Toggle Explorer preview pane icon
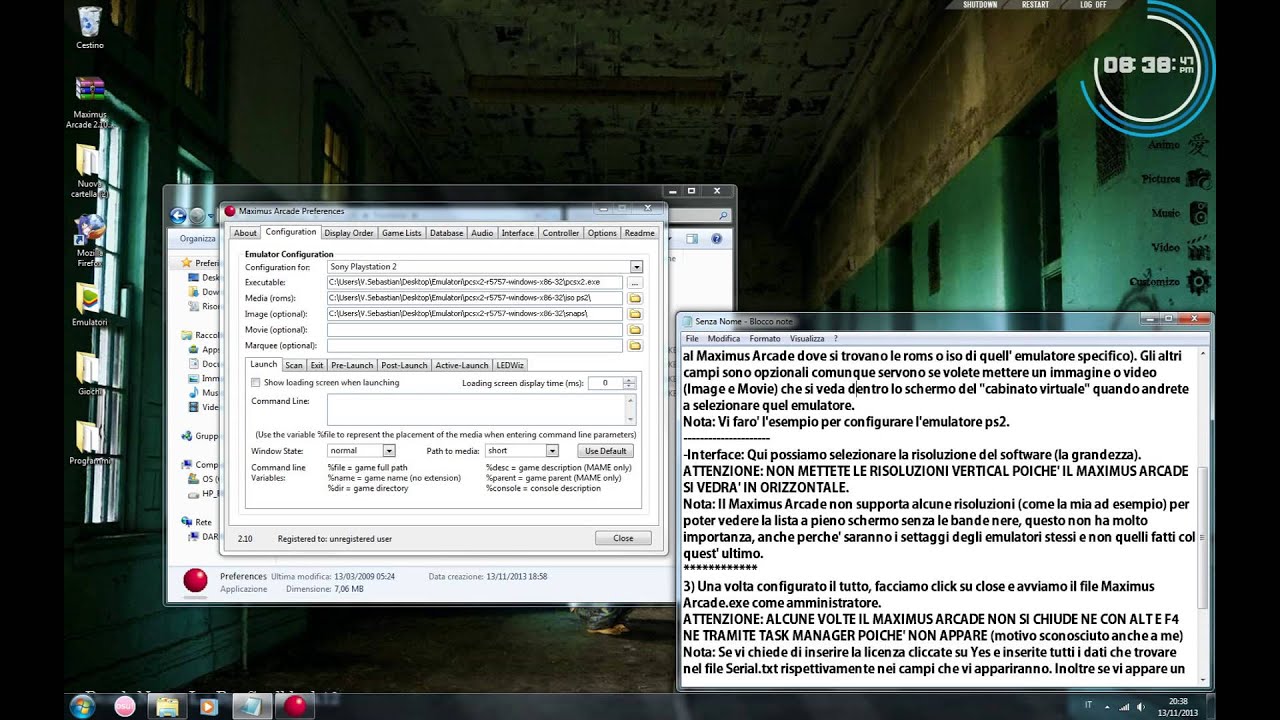 692,239
